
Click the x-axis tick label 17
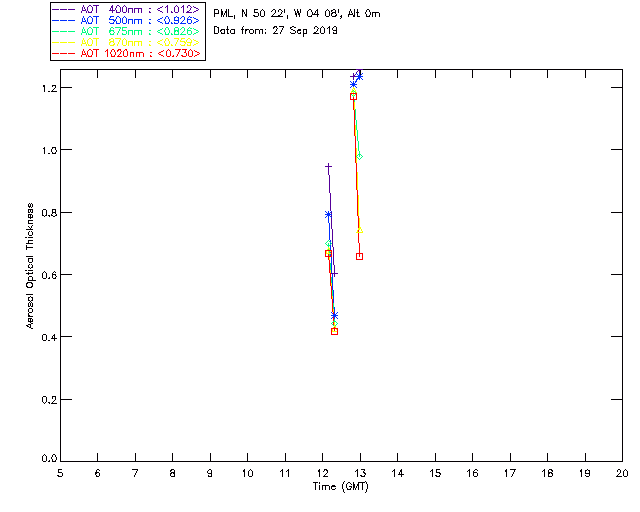point(510,473)
